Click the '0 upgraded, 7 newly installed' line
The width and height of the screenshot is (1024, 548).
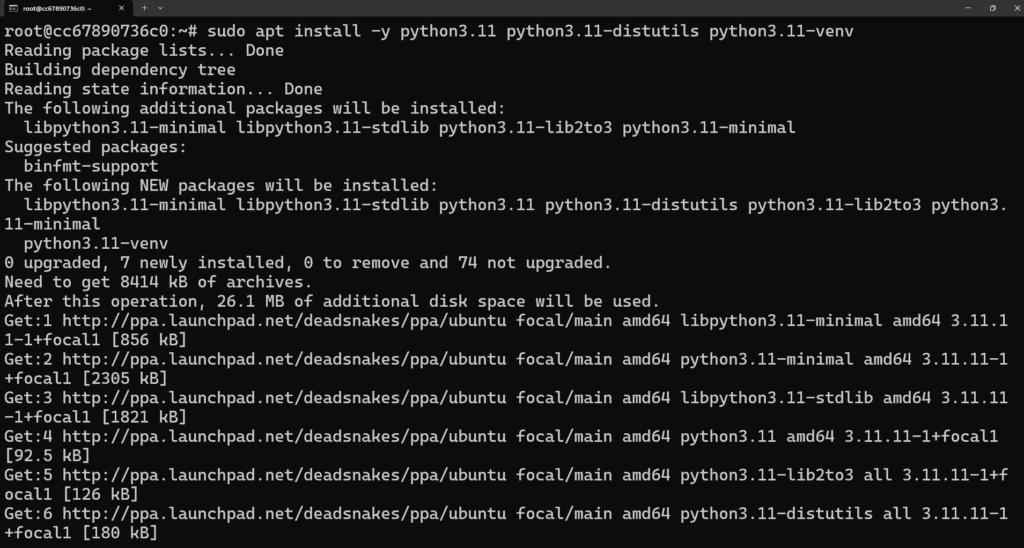point(308,263)
